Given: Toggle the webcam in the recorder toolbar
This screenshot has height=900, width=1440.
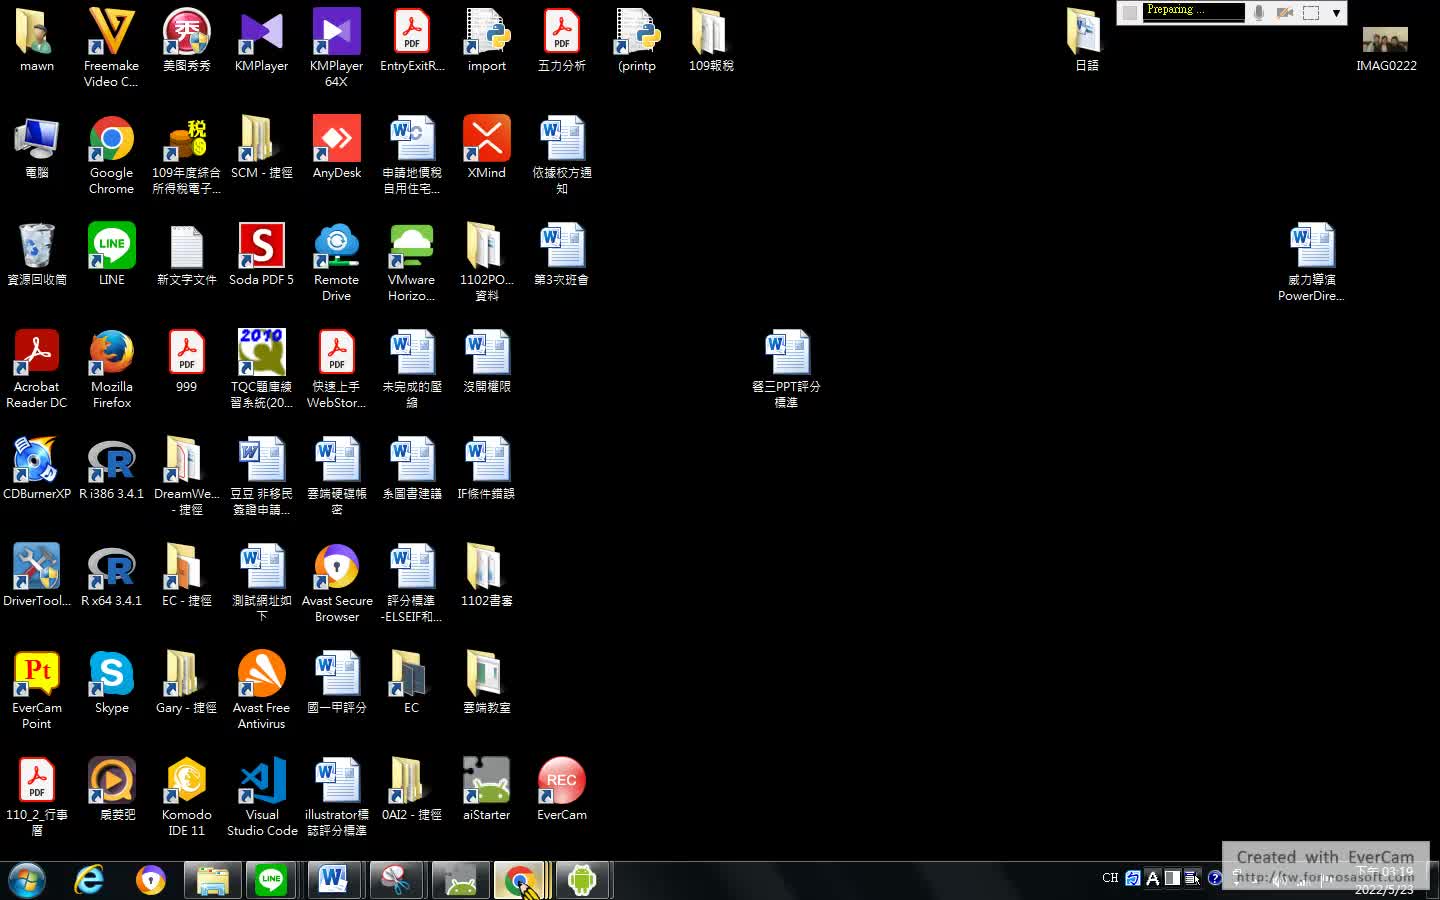Looking at the screenshot, I should point(1285,12).
